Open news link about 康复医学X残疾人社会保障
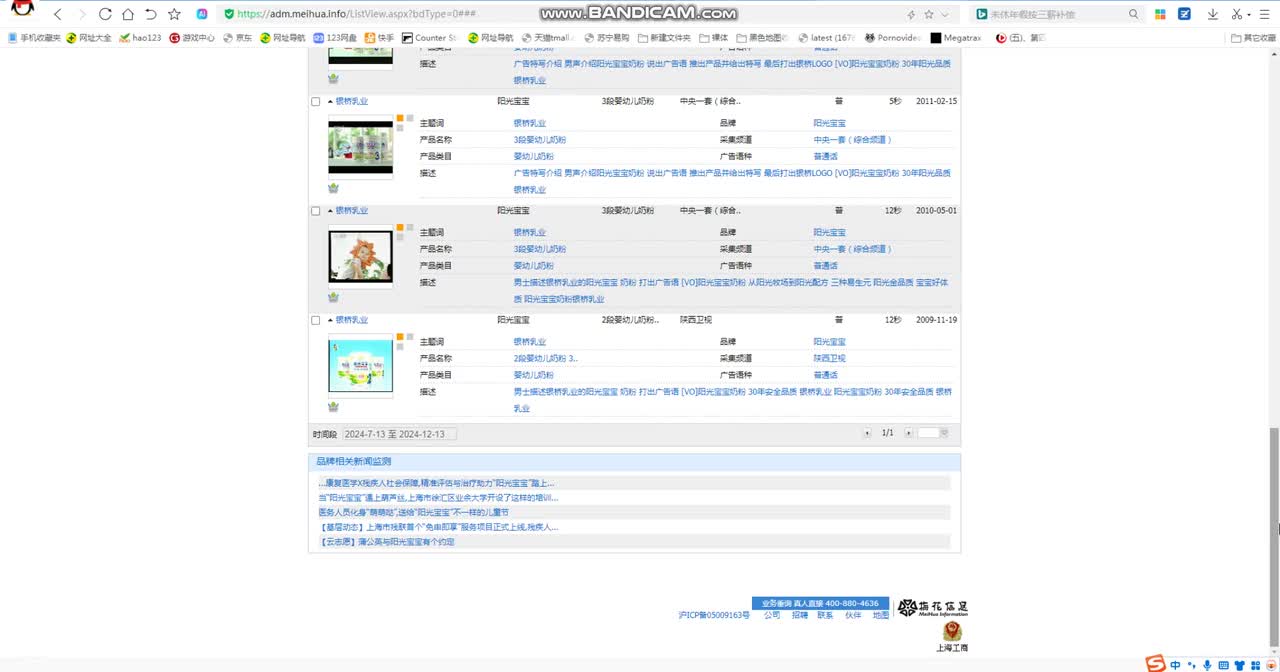This screenshot has width=1280, height=672. coord(434,483)
